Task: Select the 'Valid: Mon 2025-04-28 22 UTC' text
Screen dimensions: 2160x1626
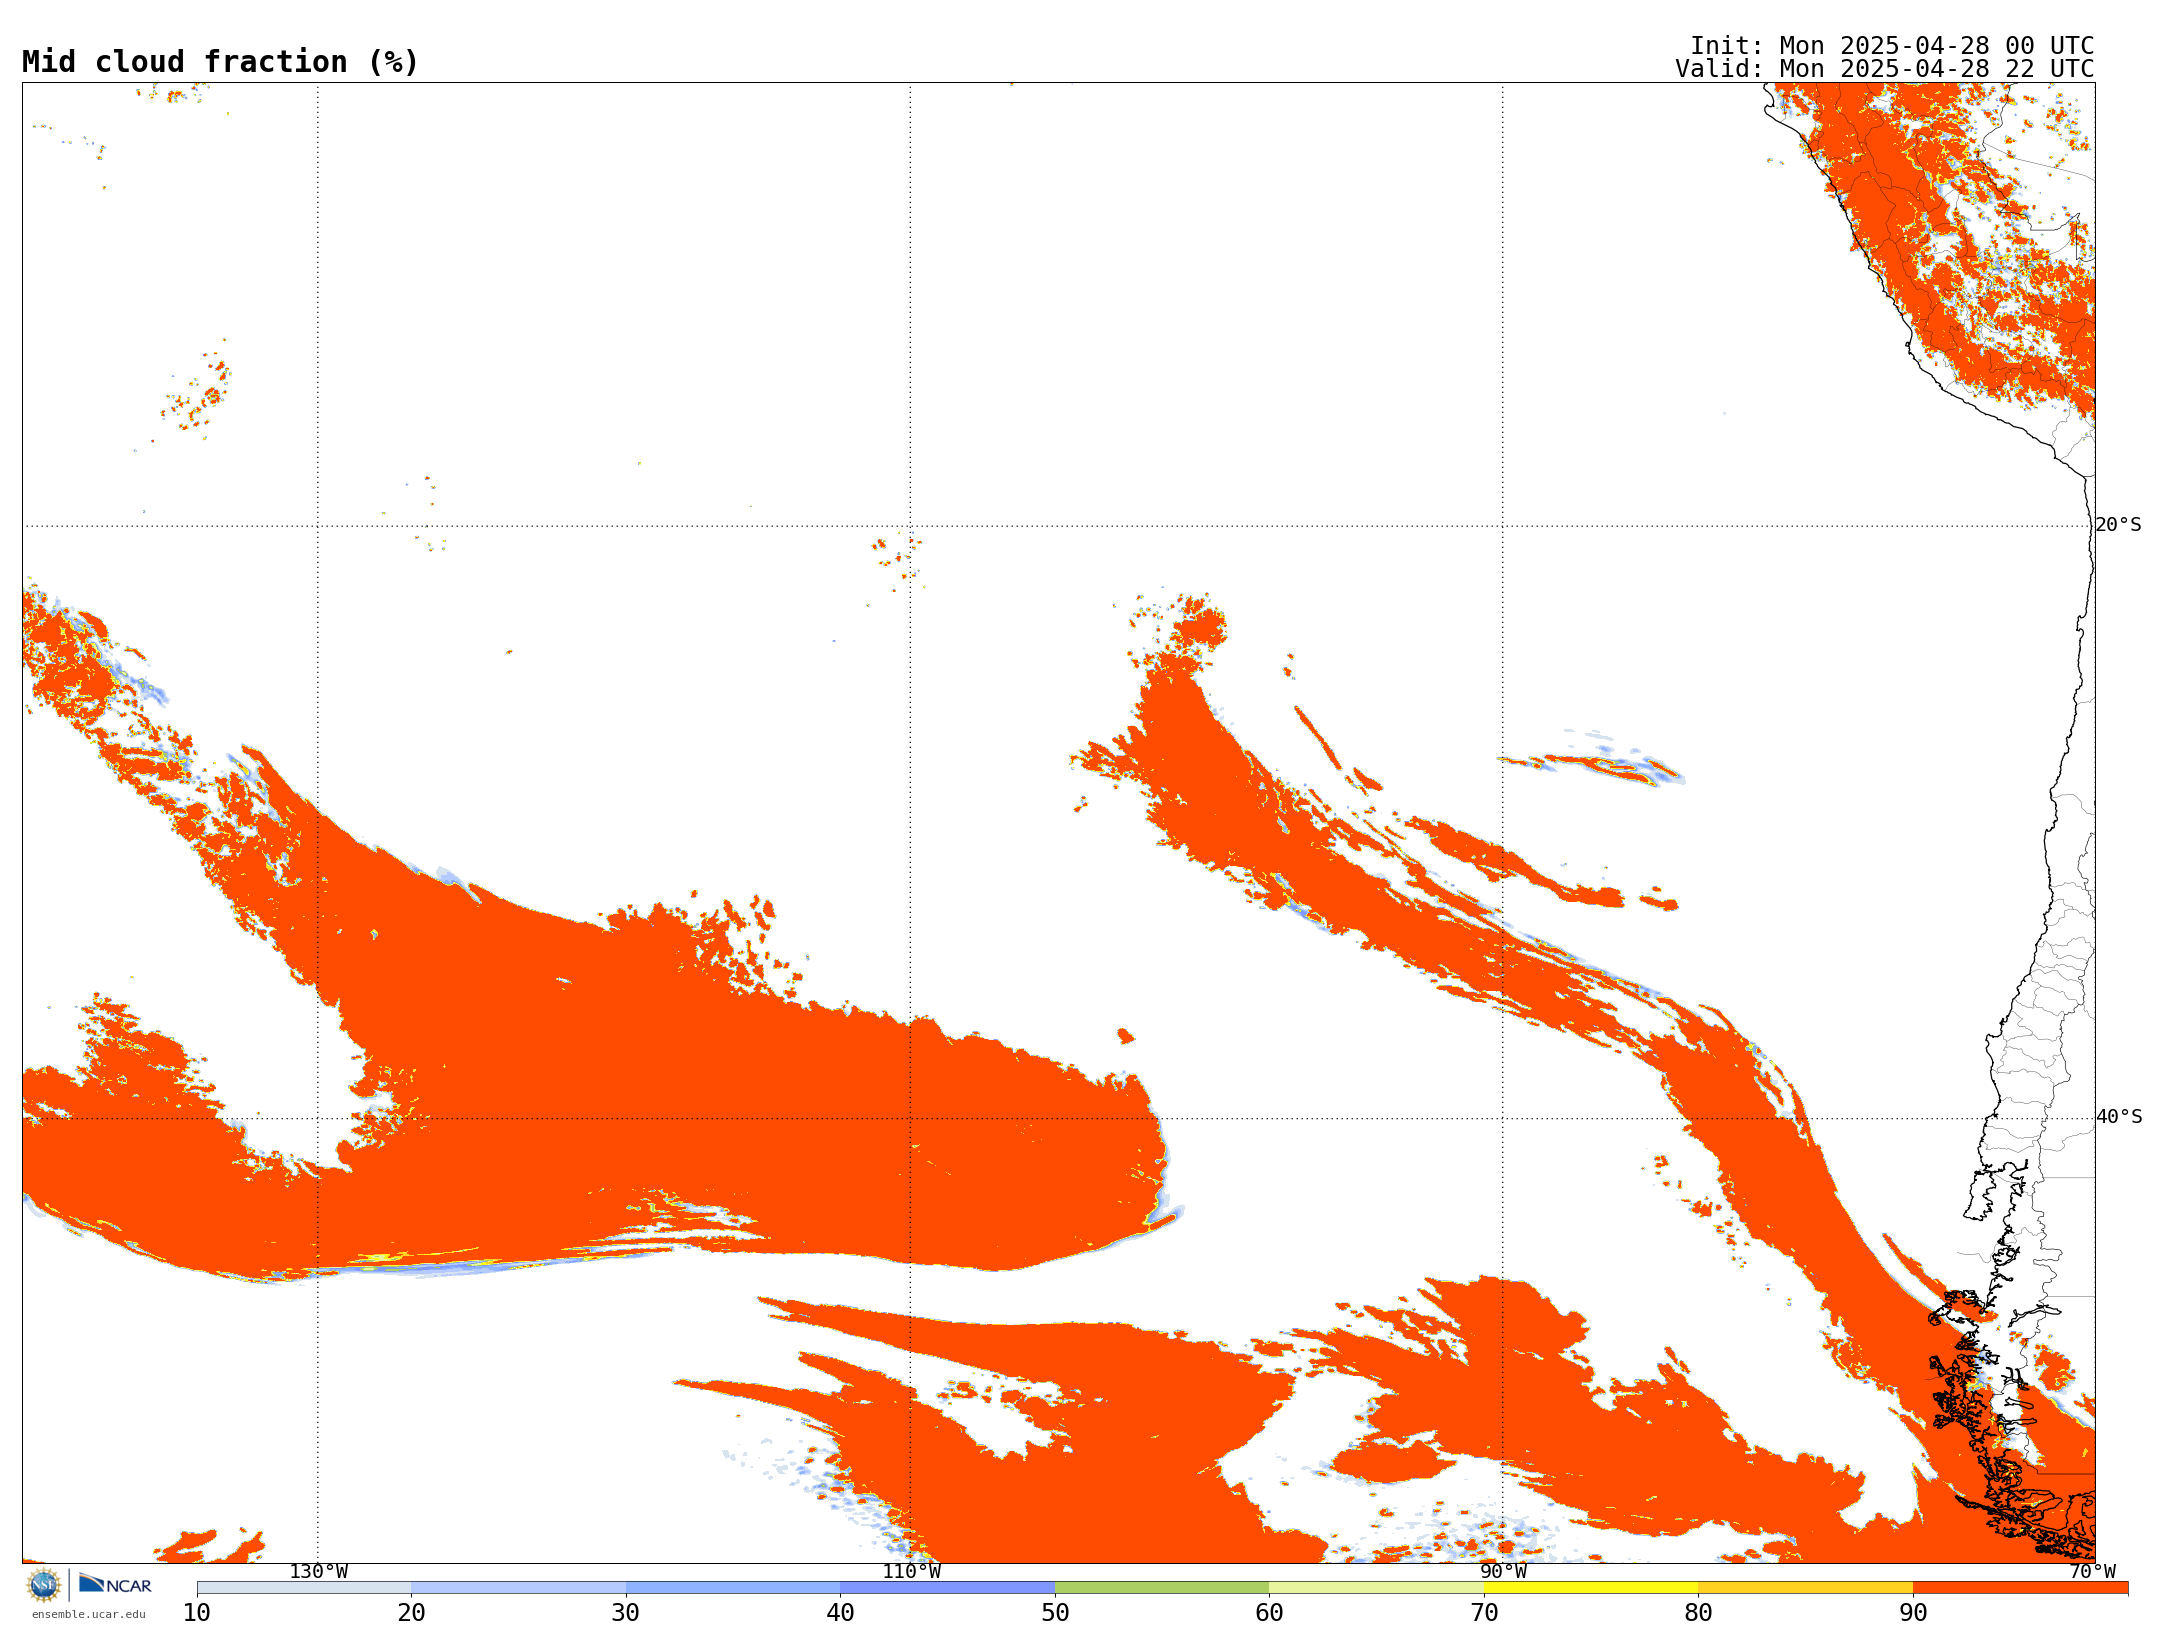Action: tap(1885, 69)
